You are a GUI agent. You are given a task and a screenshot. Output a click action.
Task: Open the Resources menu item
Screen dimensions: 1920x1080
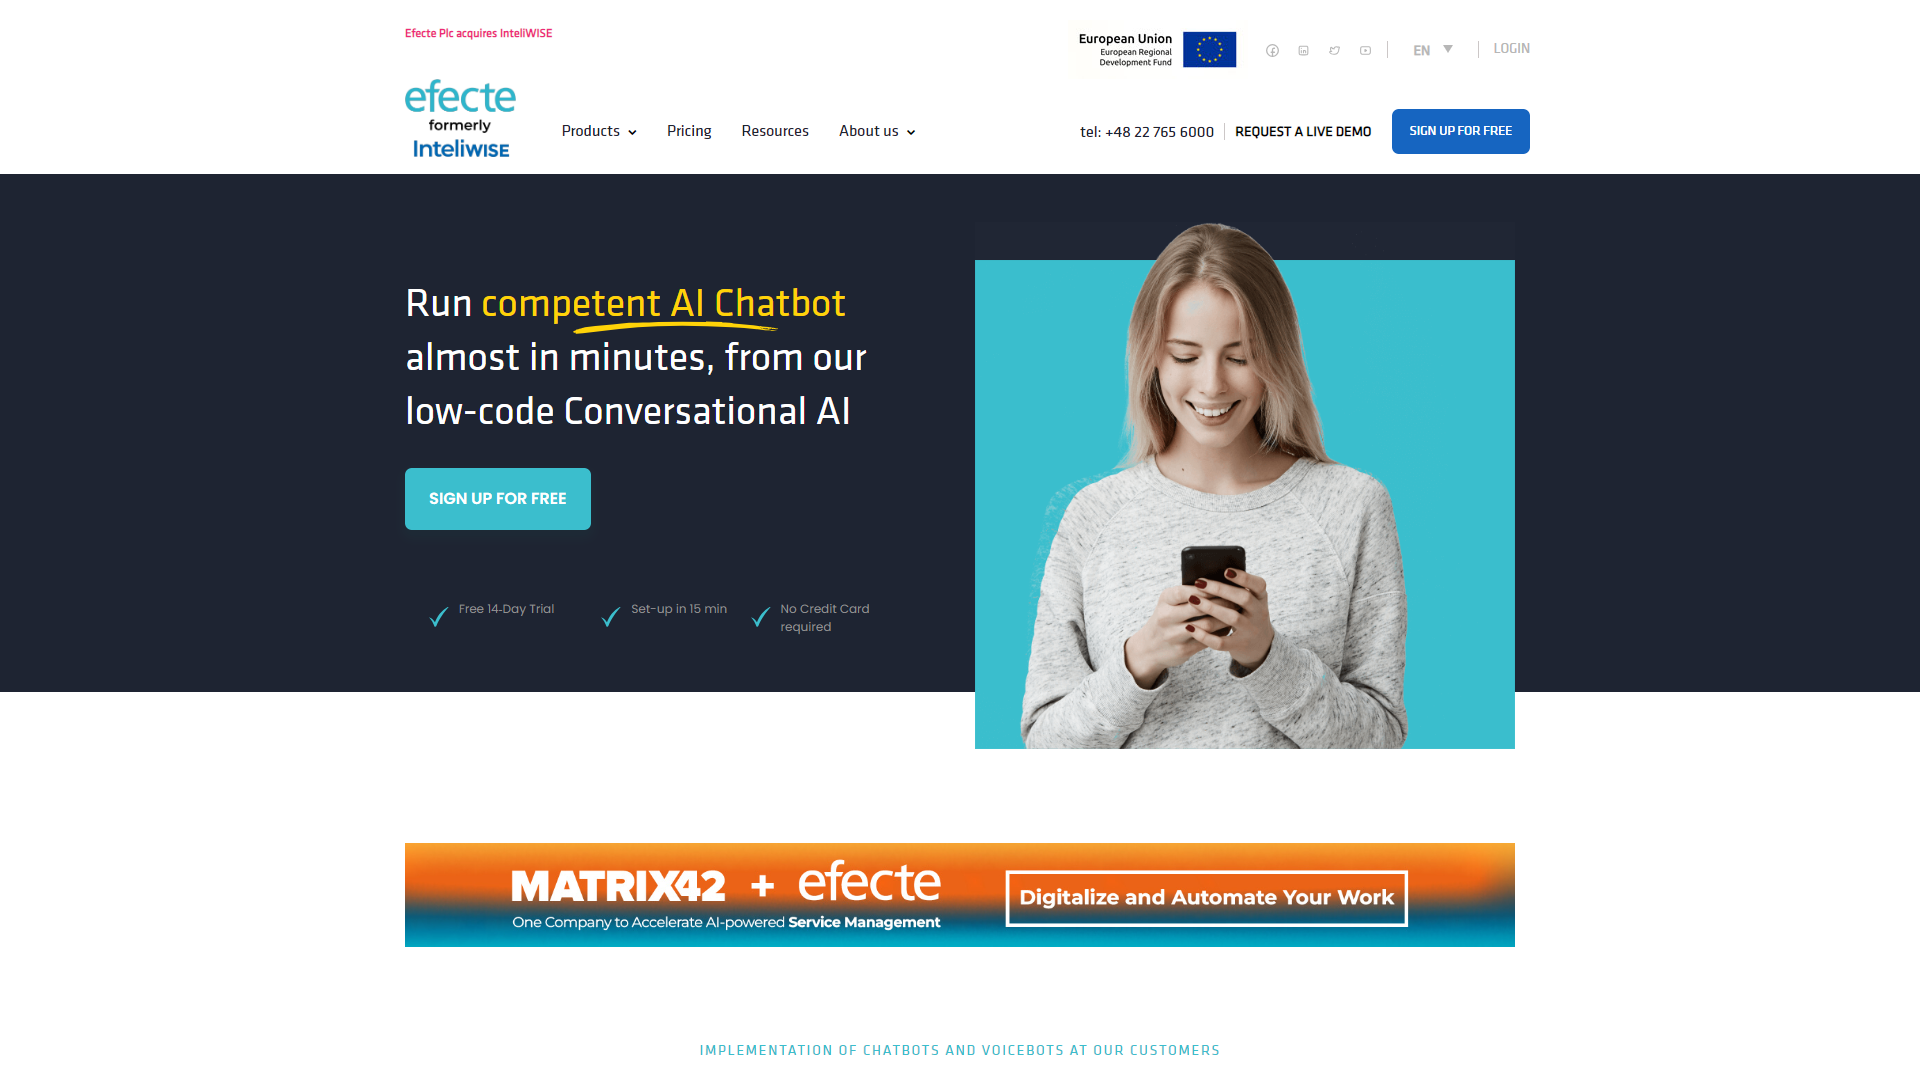click(774, 131)
